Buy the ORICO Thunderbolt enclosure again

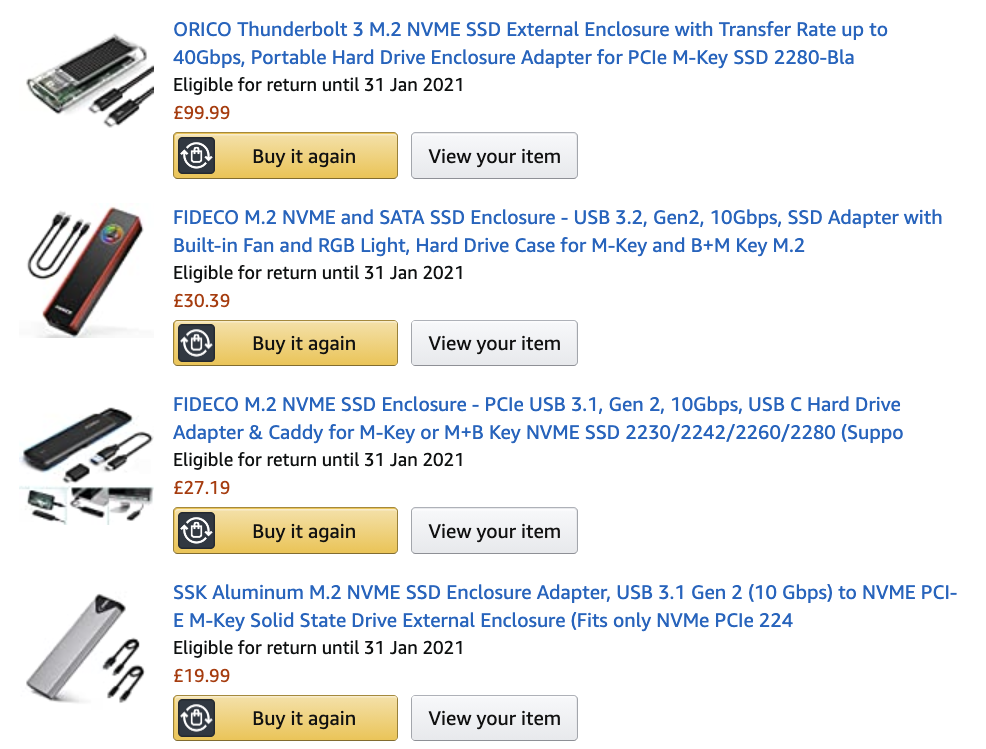click(304, 156)
